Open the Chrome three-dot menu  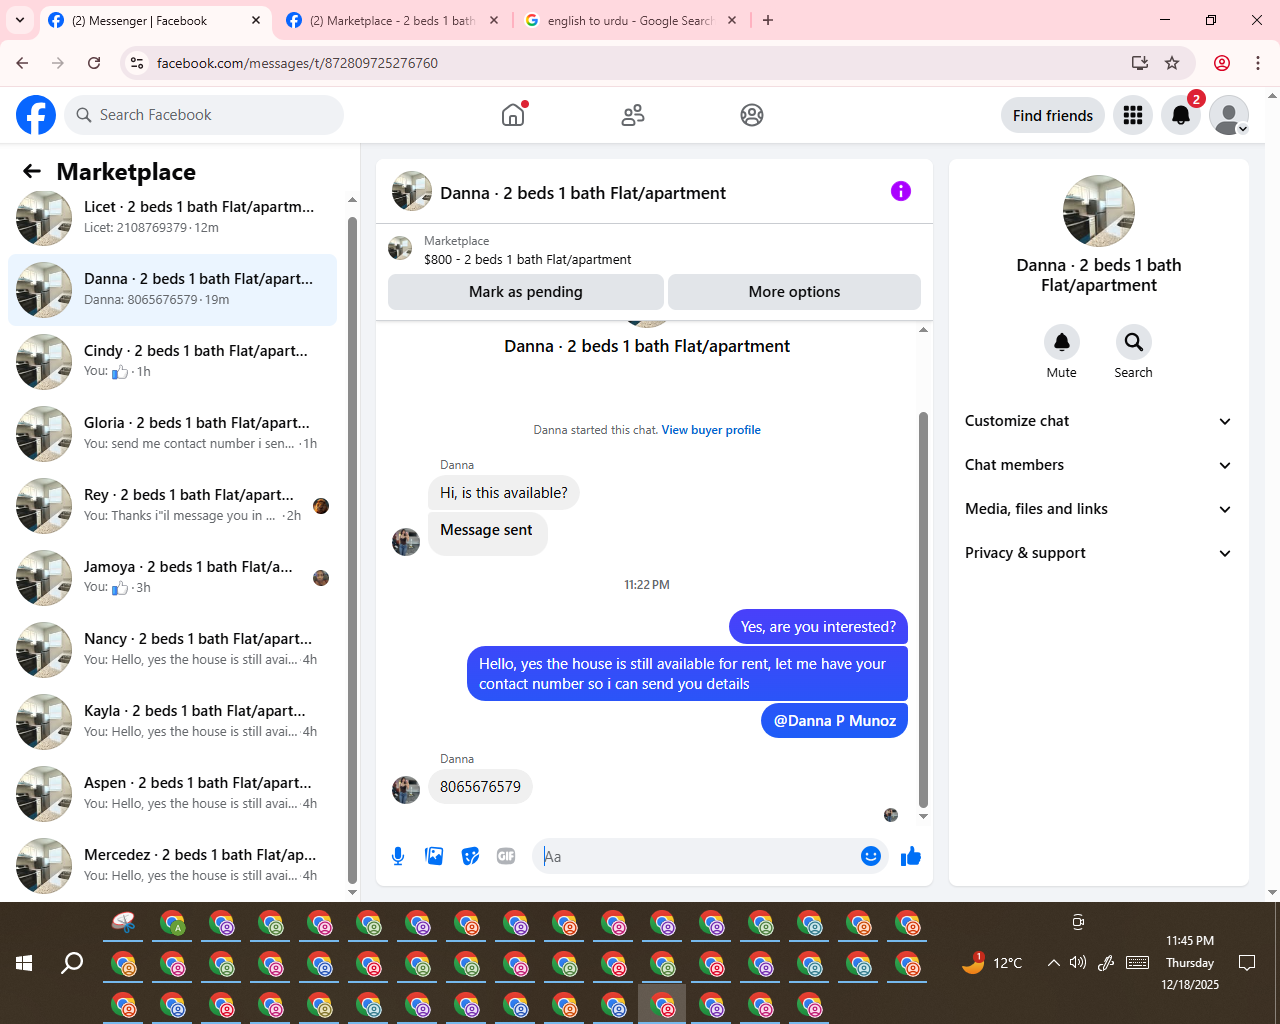[x=1258, y=63]
